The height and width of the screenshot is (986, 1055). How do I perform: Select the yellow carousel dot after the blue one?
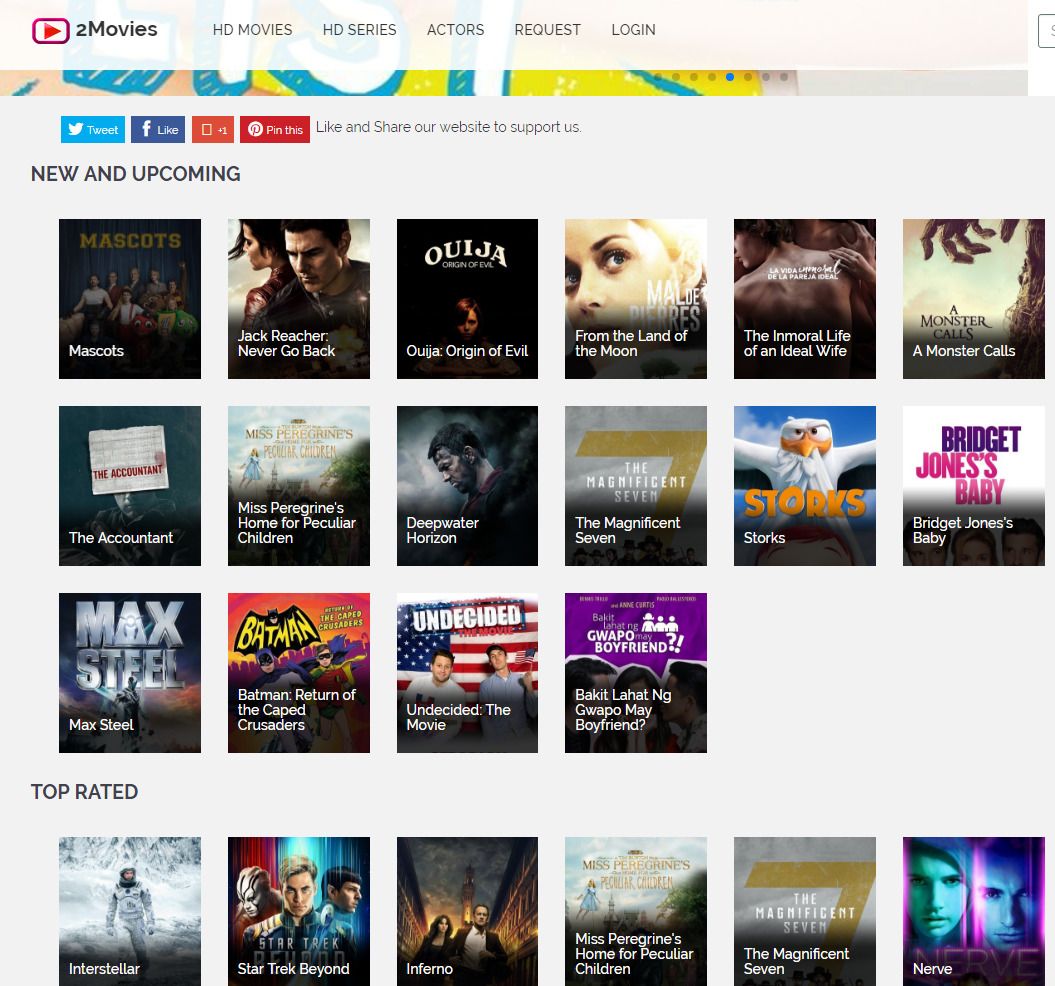click(x=748, y=77)
